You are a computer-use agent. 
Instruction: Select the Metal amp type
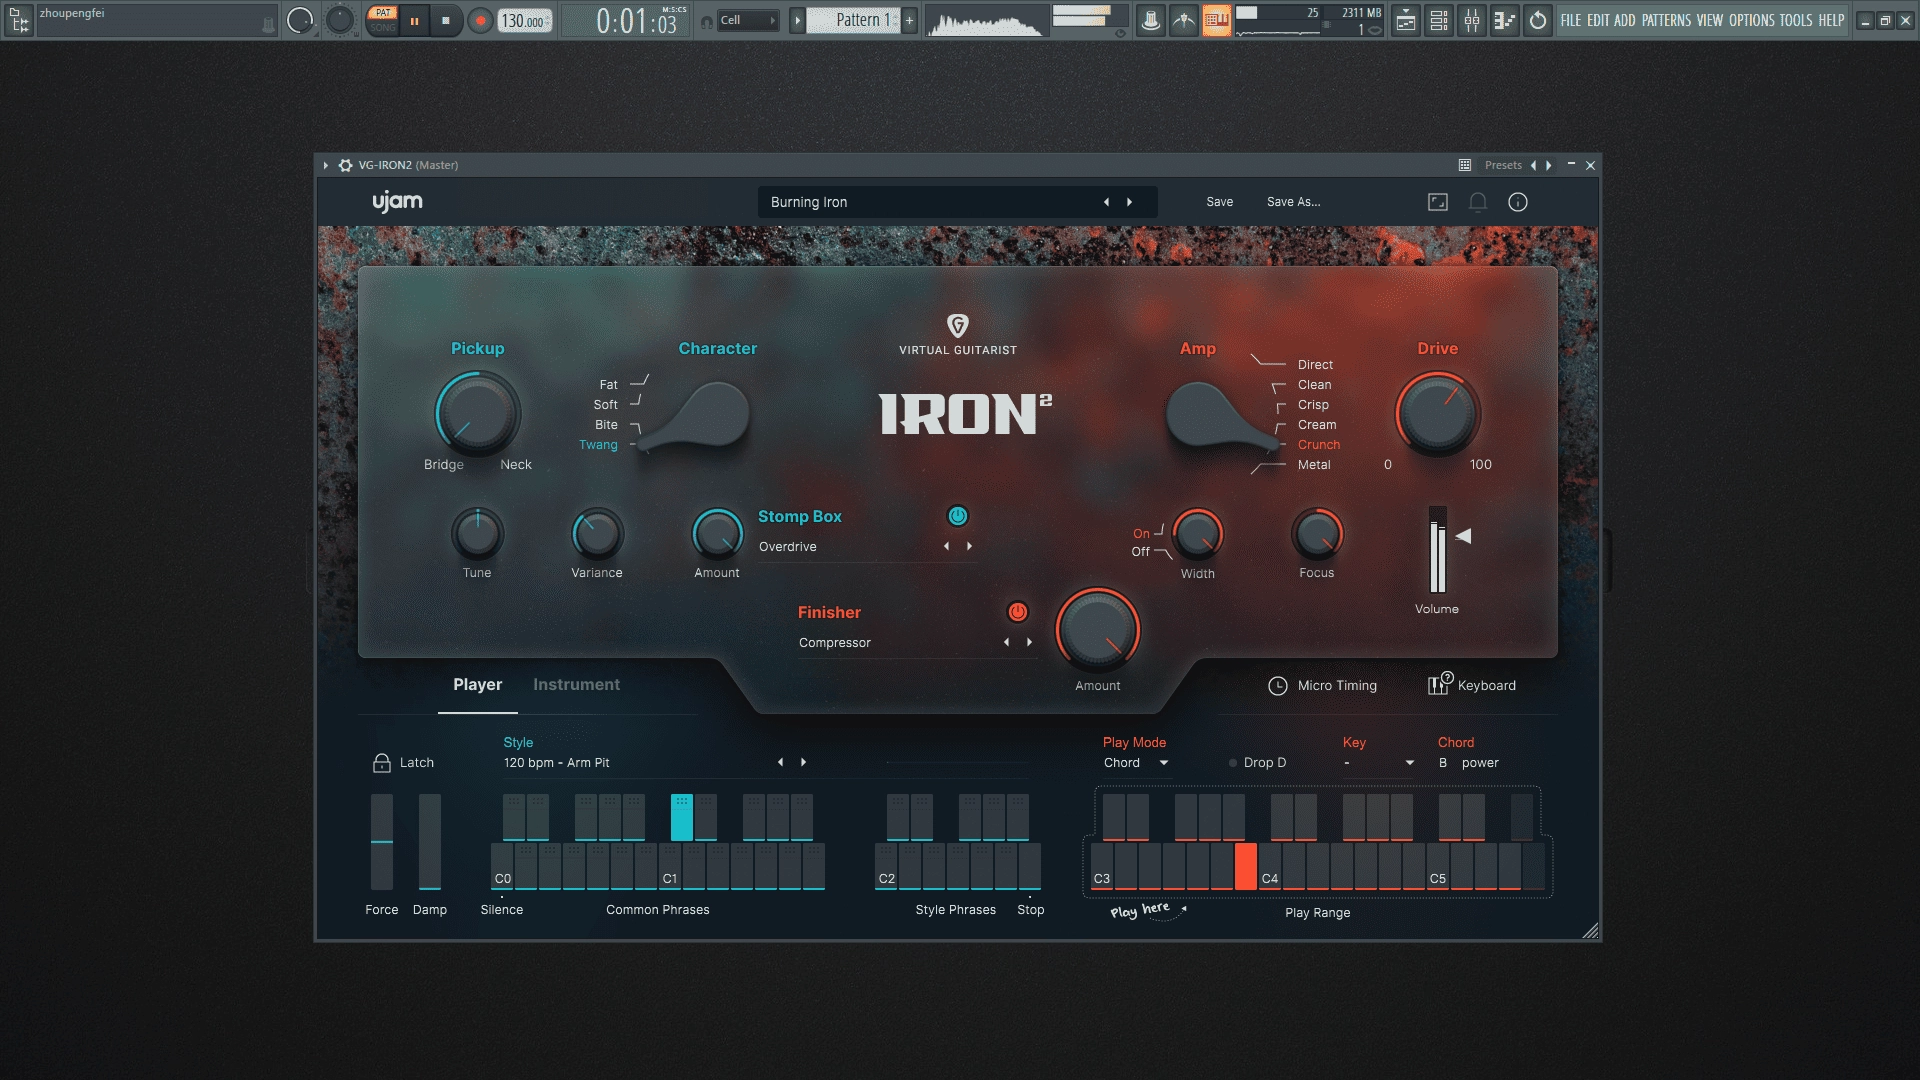coord(1314,465)
